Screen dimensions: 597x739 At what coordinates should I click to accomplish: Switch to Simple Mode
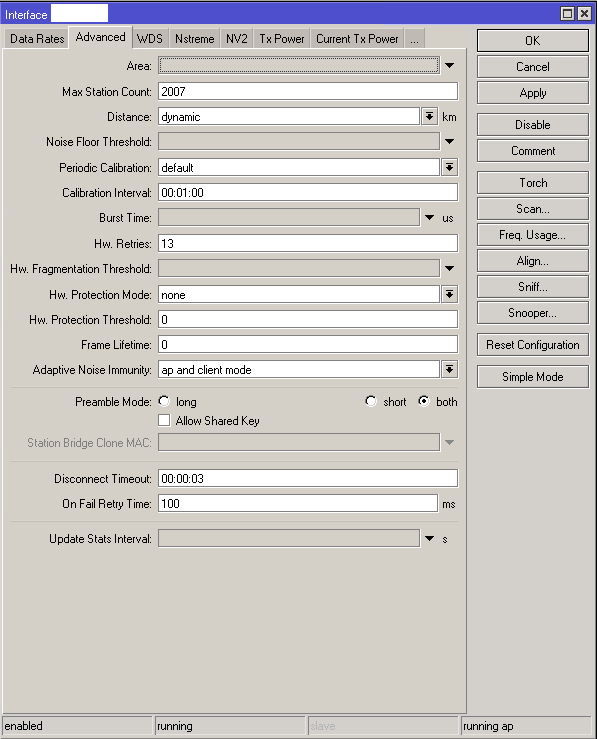pos(532,377)
